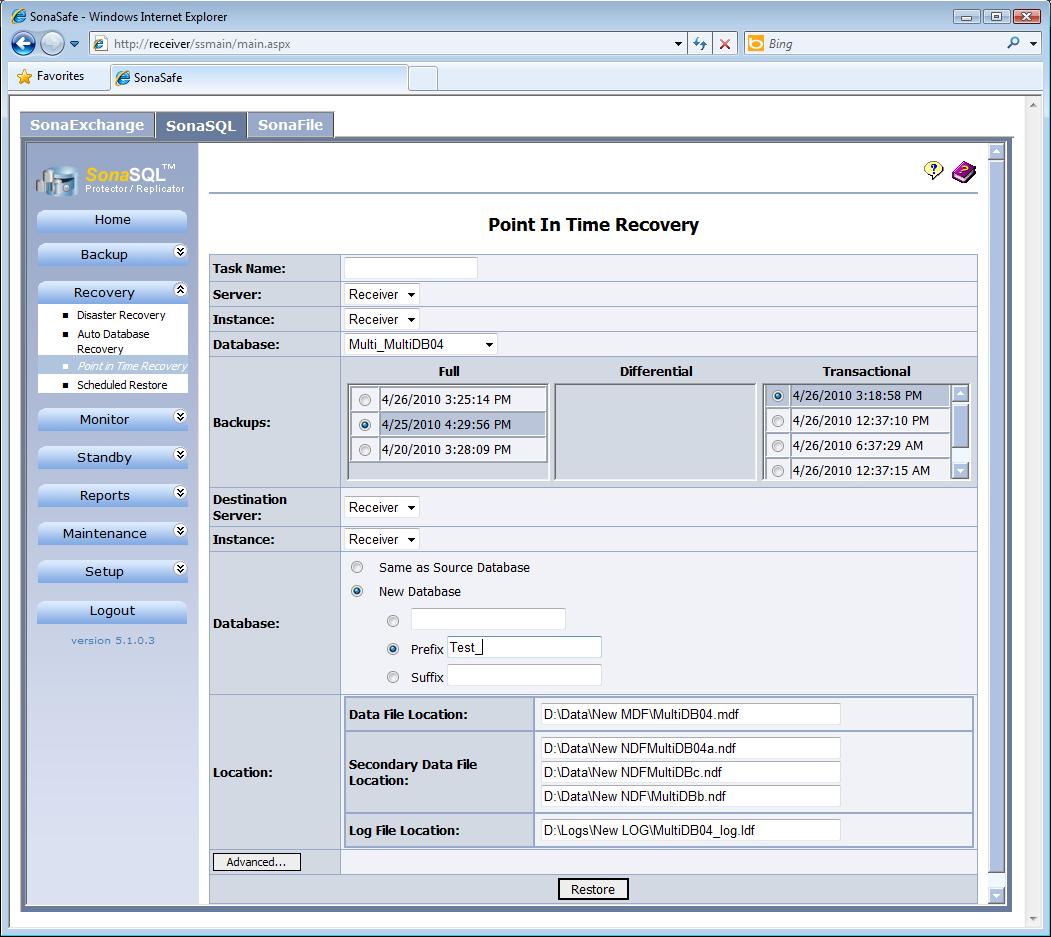Click the Advanced... button
The image size is (1051, 937).
tap(256, 862)
